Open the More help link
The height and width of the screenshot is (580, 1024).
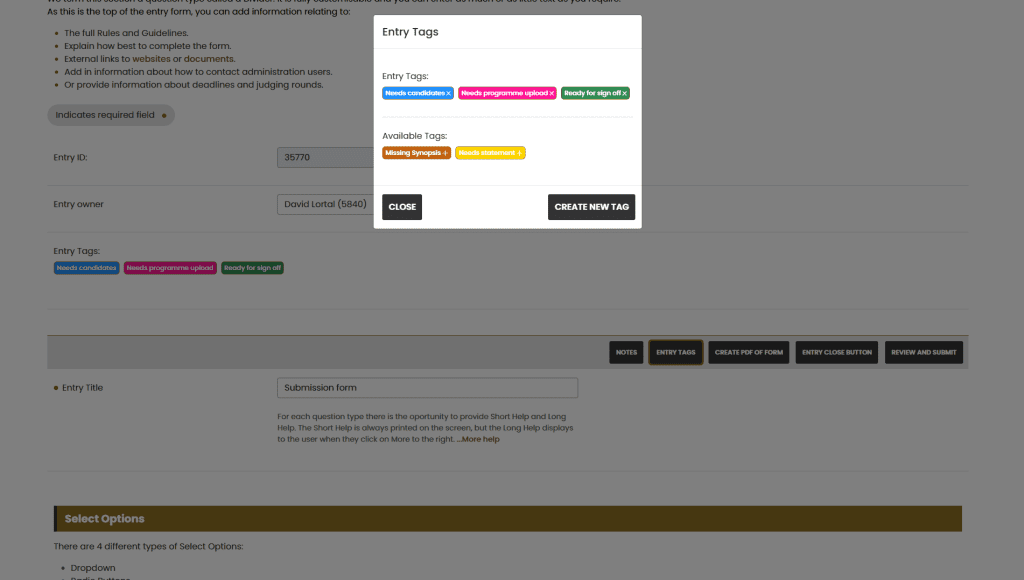[480, 440]
